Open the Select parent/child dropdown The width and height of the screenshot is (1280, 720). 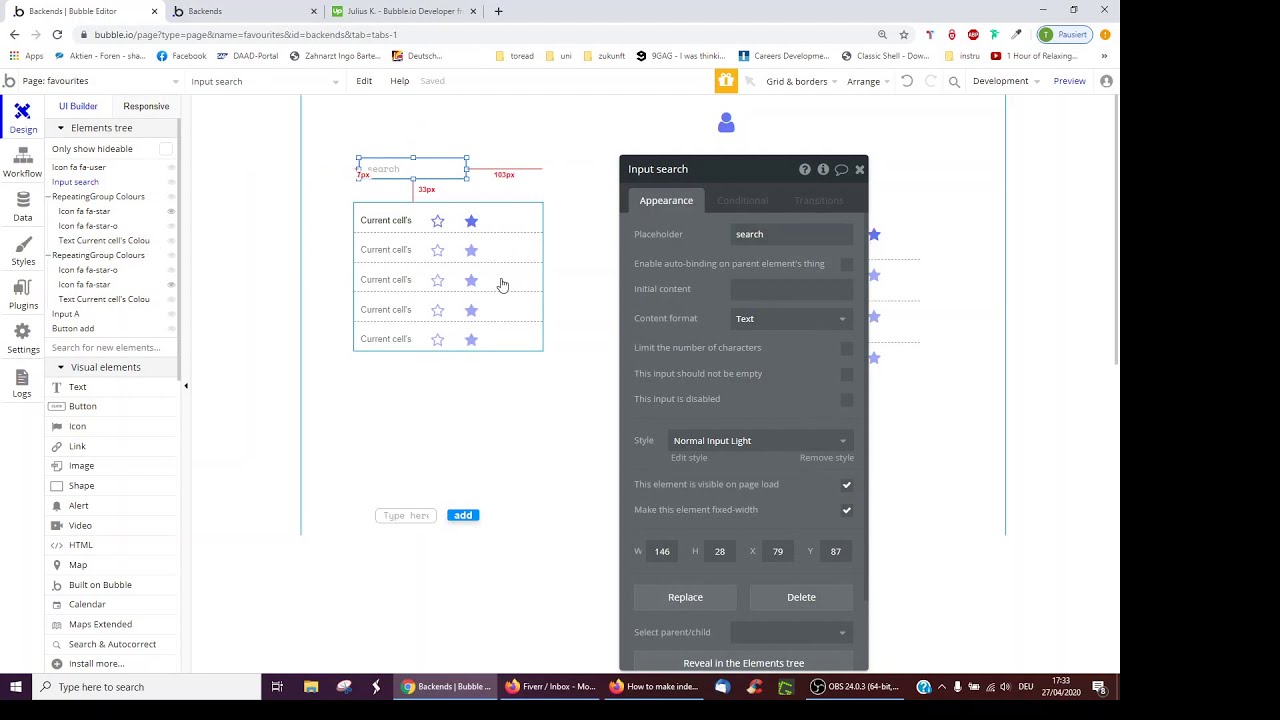[x=791, y=632]
